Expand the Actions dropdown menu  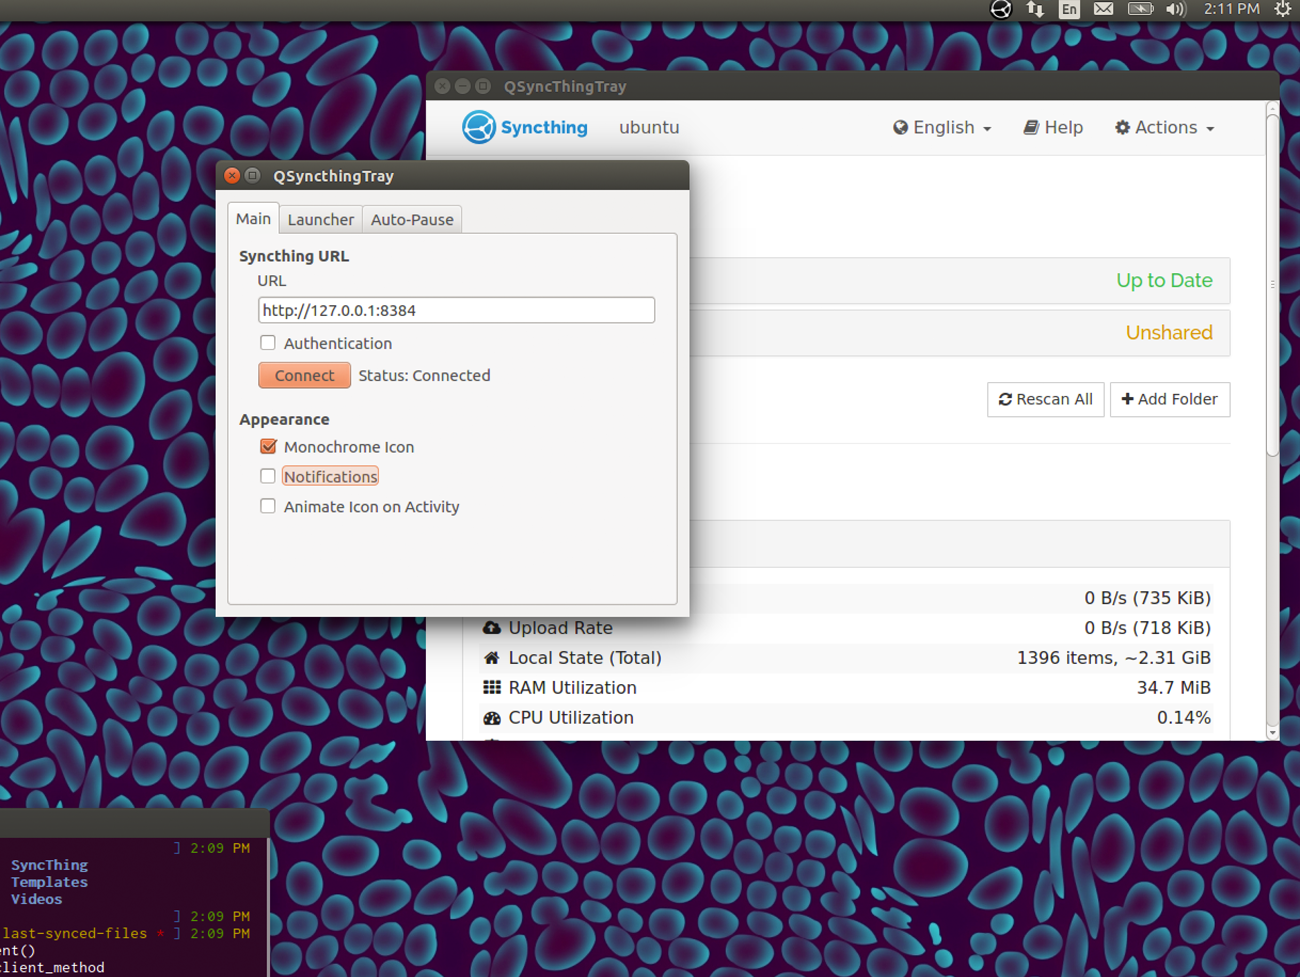(x=1165, y=128)
